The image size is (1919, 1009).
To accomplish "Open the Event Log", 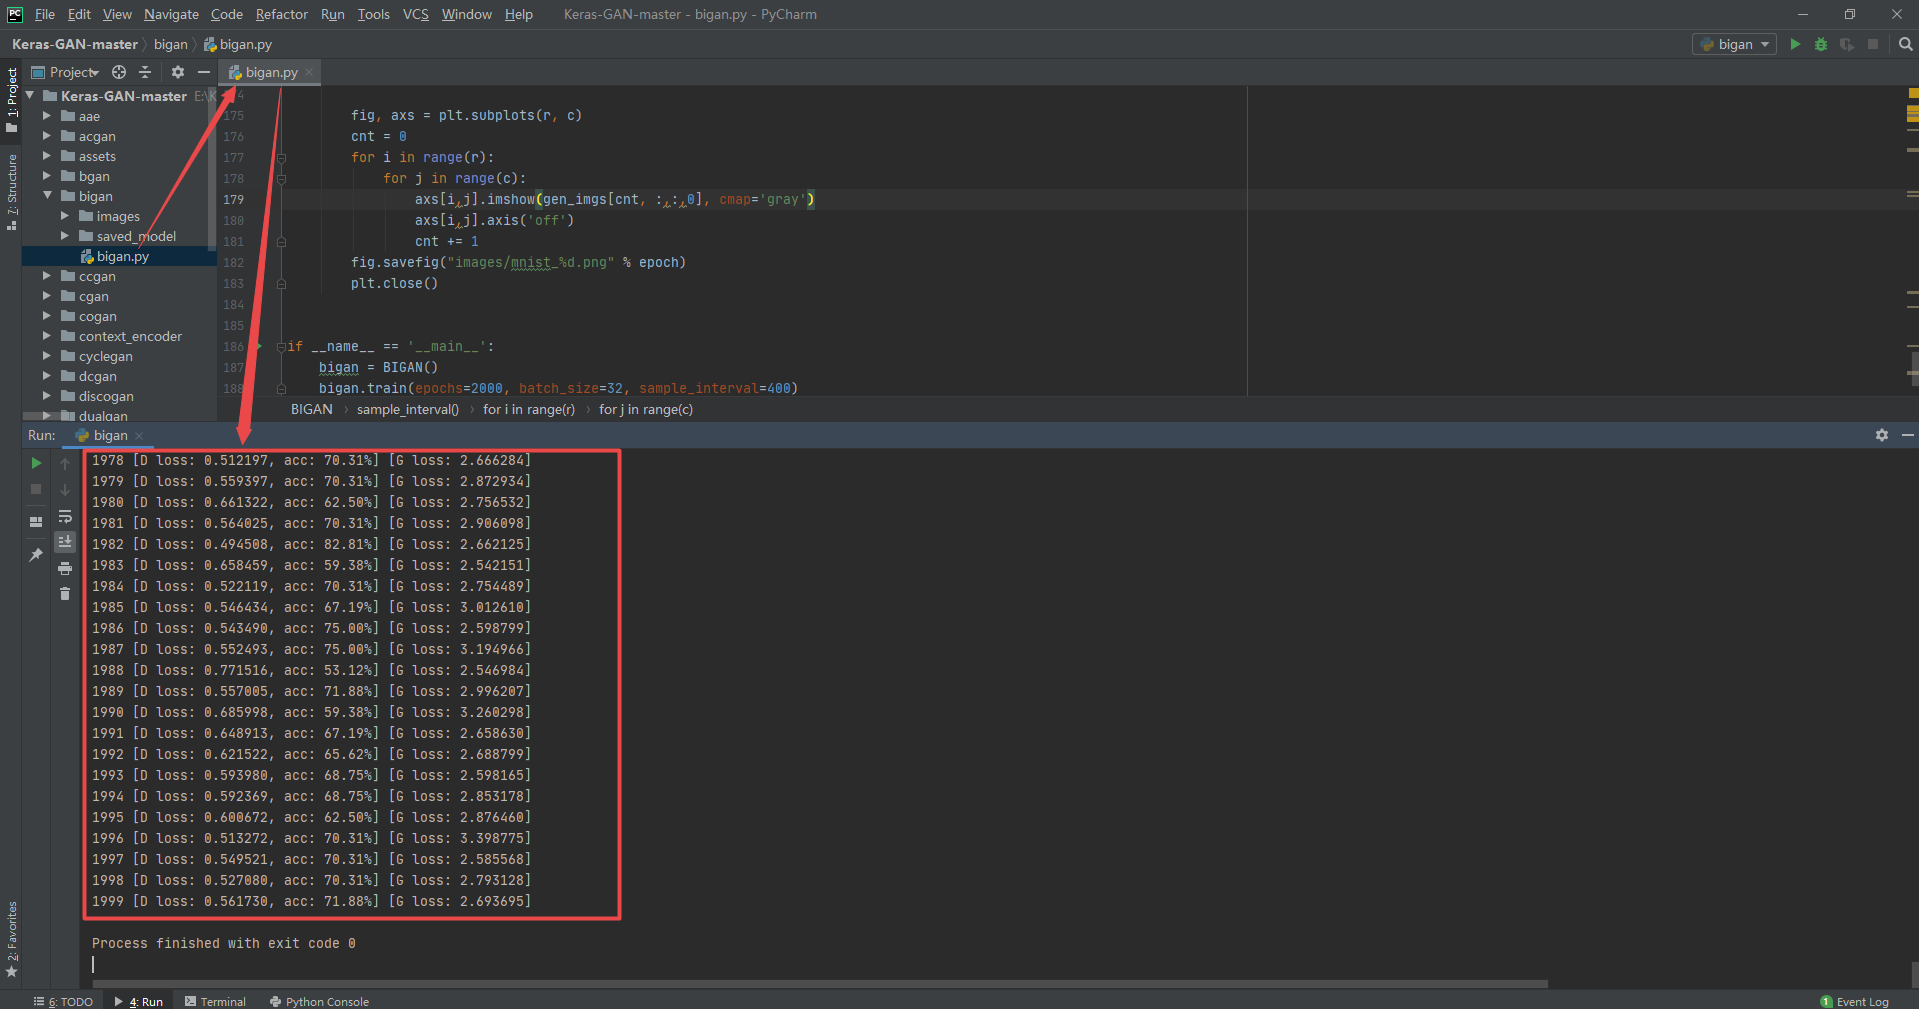I will point(1855,1001).
